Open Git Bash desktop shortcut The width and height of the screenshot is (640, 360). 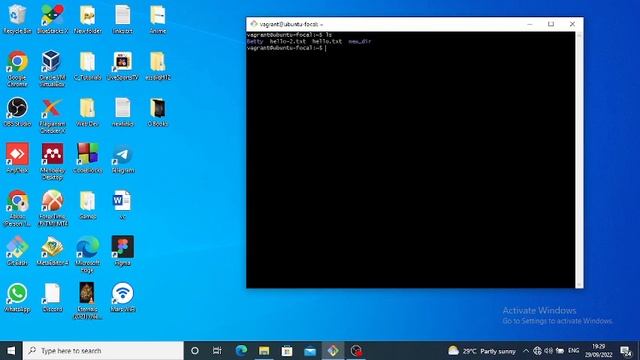(17, 251)
